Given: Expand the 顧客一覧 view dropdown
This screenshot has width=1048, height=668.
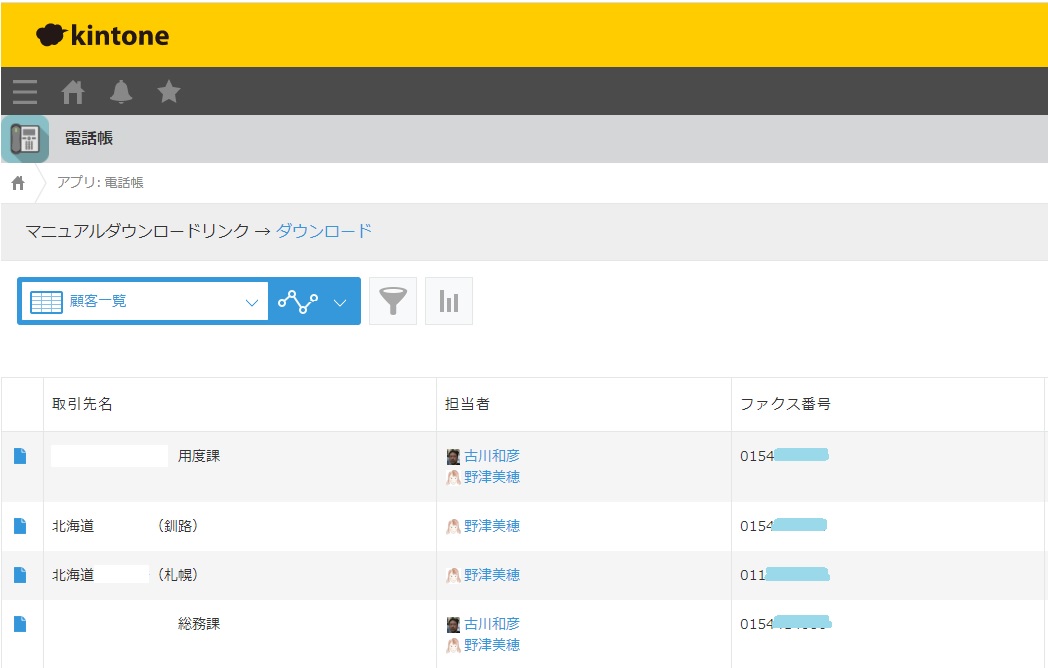Looking at the screenshot, I should [x=251, y=302].
